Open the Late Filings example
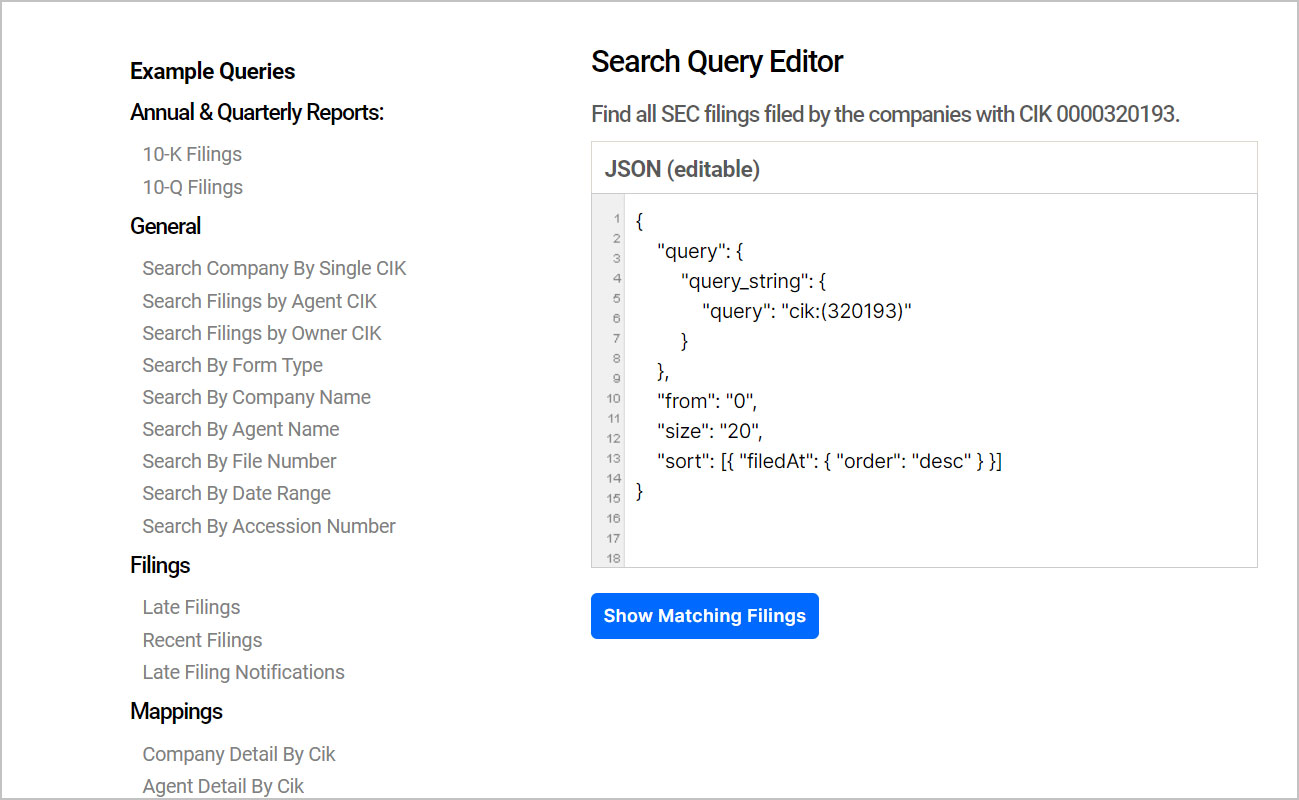1299x800 pixels. coord(191,607)
